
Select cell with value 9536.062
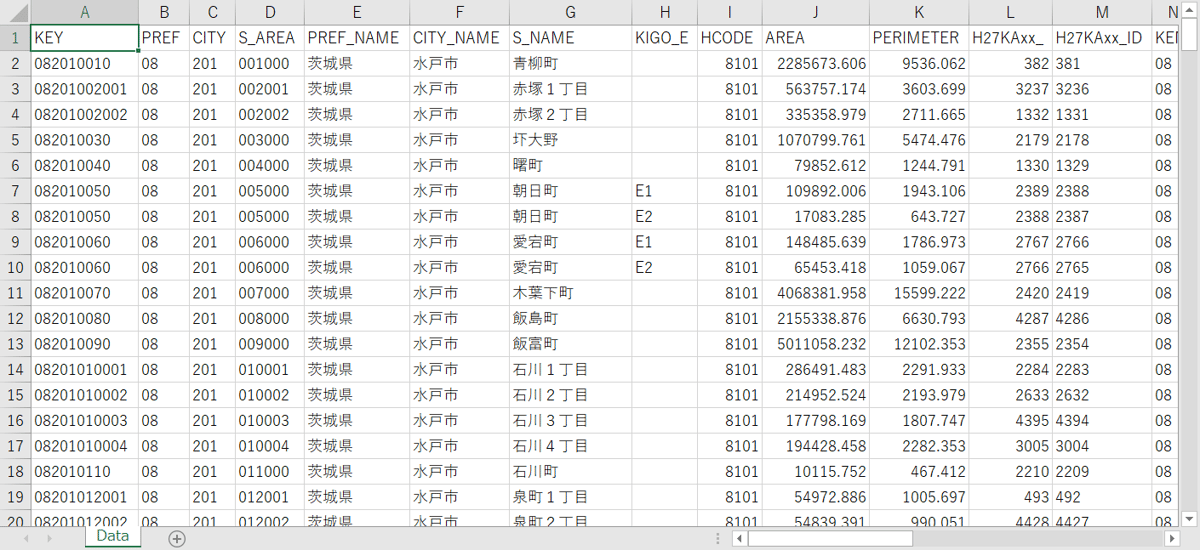(919, 64)
